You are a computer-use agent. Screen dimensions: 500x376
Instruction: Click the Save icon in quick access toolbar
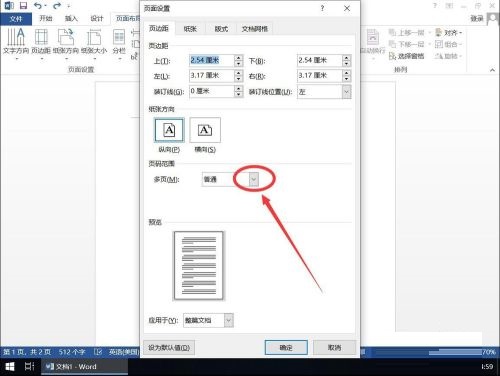tap(23, 5)
